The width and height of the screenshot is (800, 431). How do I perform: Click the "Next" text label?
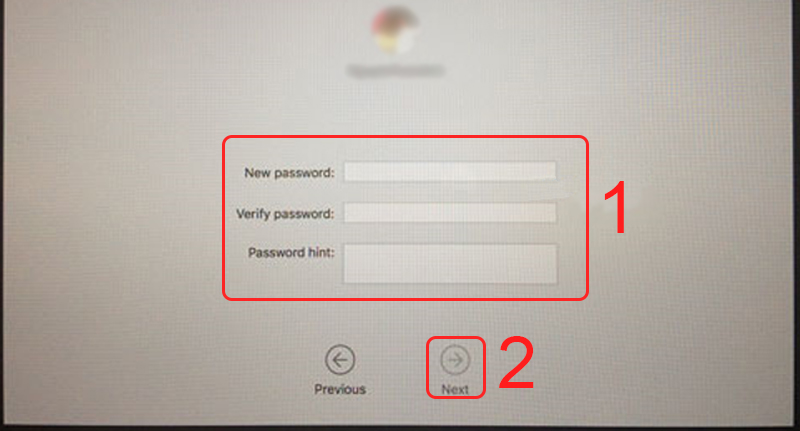pos(455,389)
